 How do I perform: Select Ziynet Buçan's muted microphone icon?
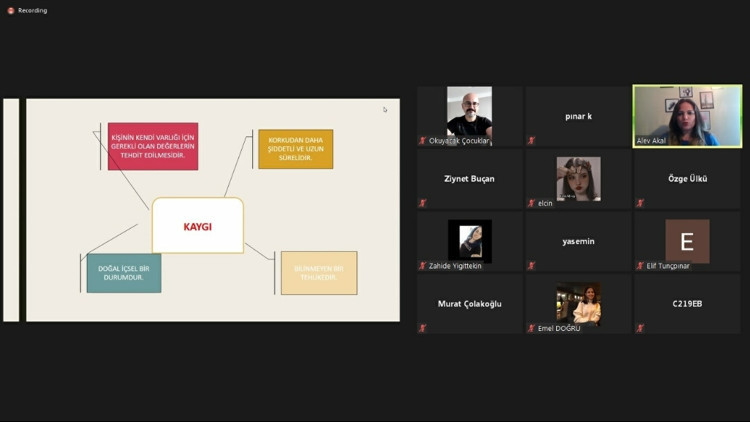pyautogui.click(x=423, y=203)
